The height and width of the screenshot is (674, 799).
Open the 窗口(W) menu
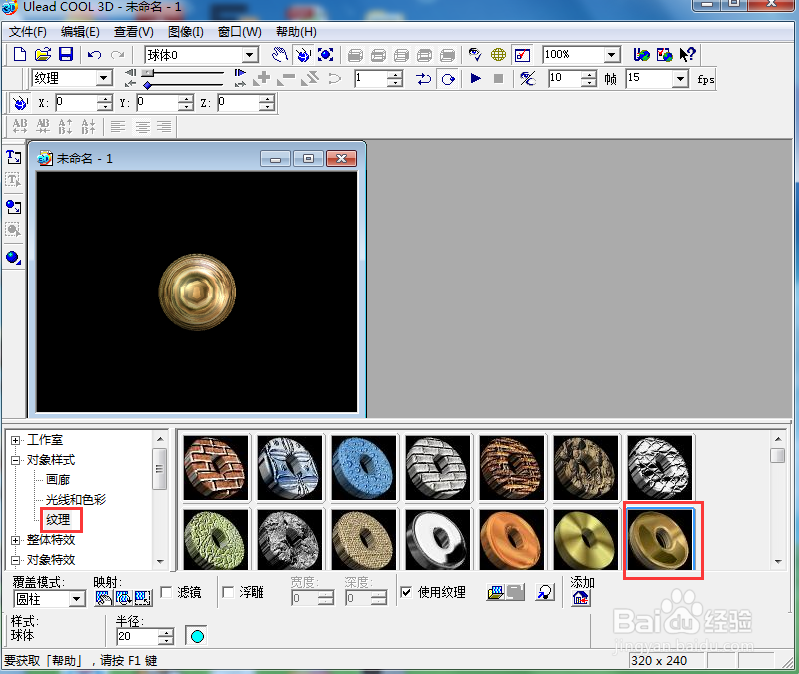tap(239, 32)
